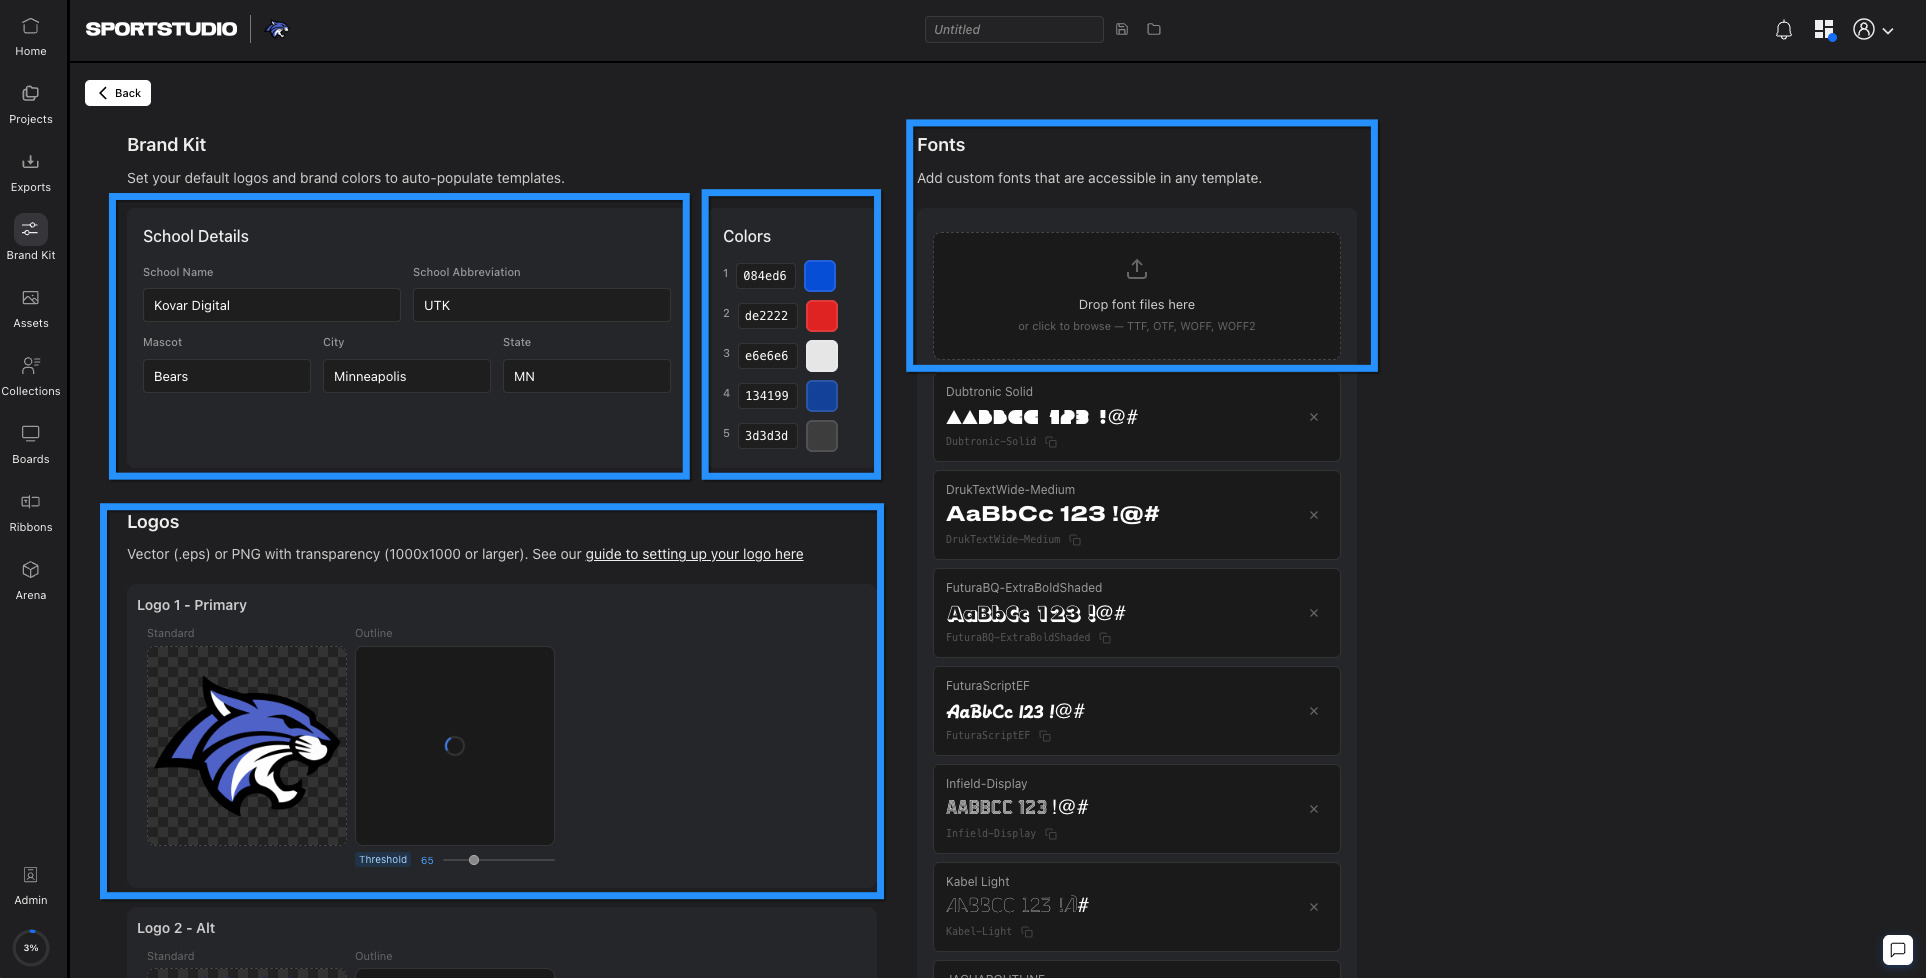
Task: Edit color 4 hex value 134199
Action: pos(767,396)
